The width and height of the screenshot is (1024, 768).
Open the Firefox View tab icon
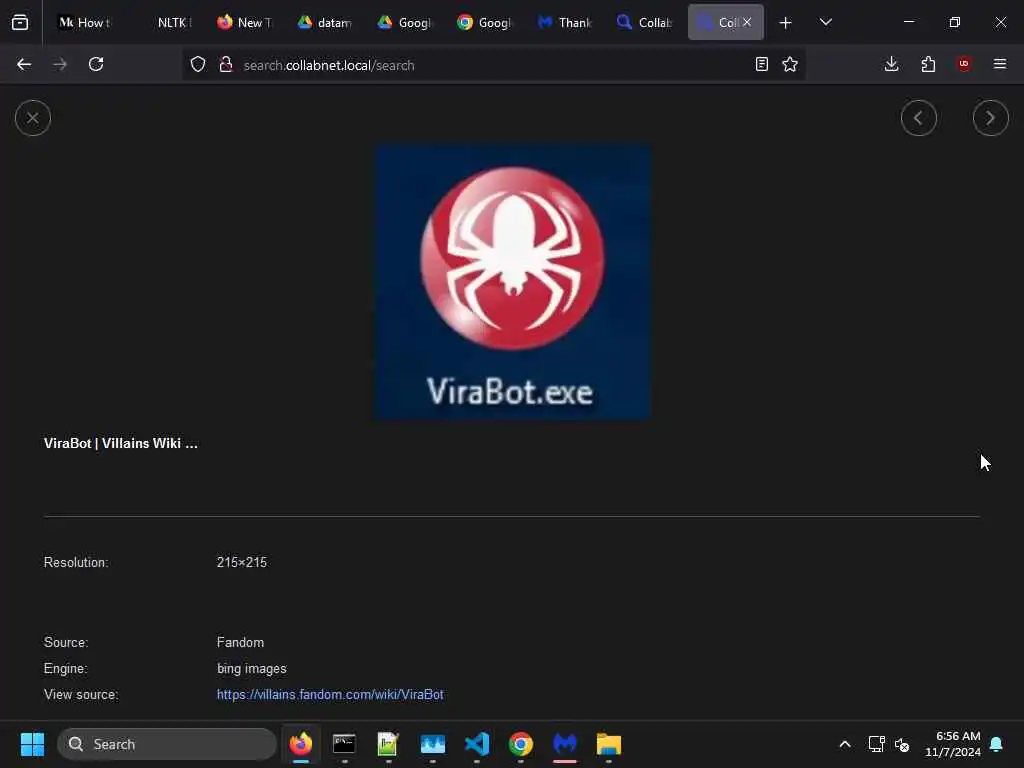coord(20,22)
